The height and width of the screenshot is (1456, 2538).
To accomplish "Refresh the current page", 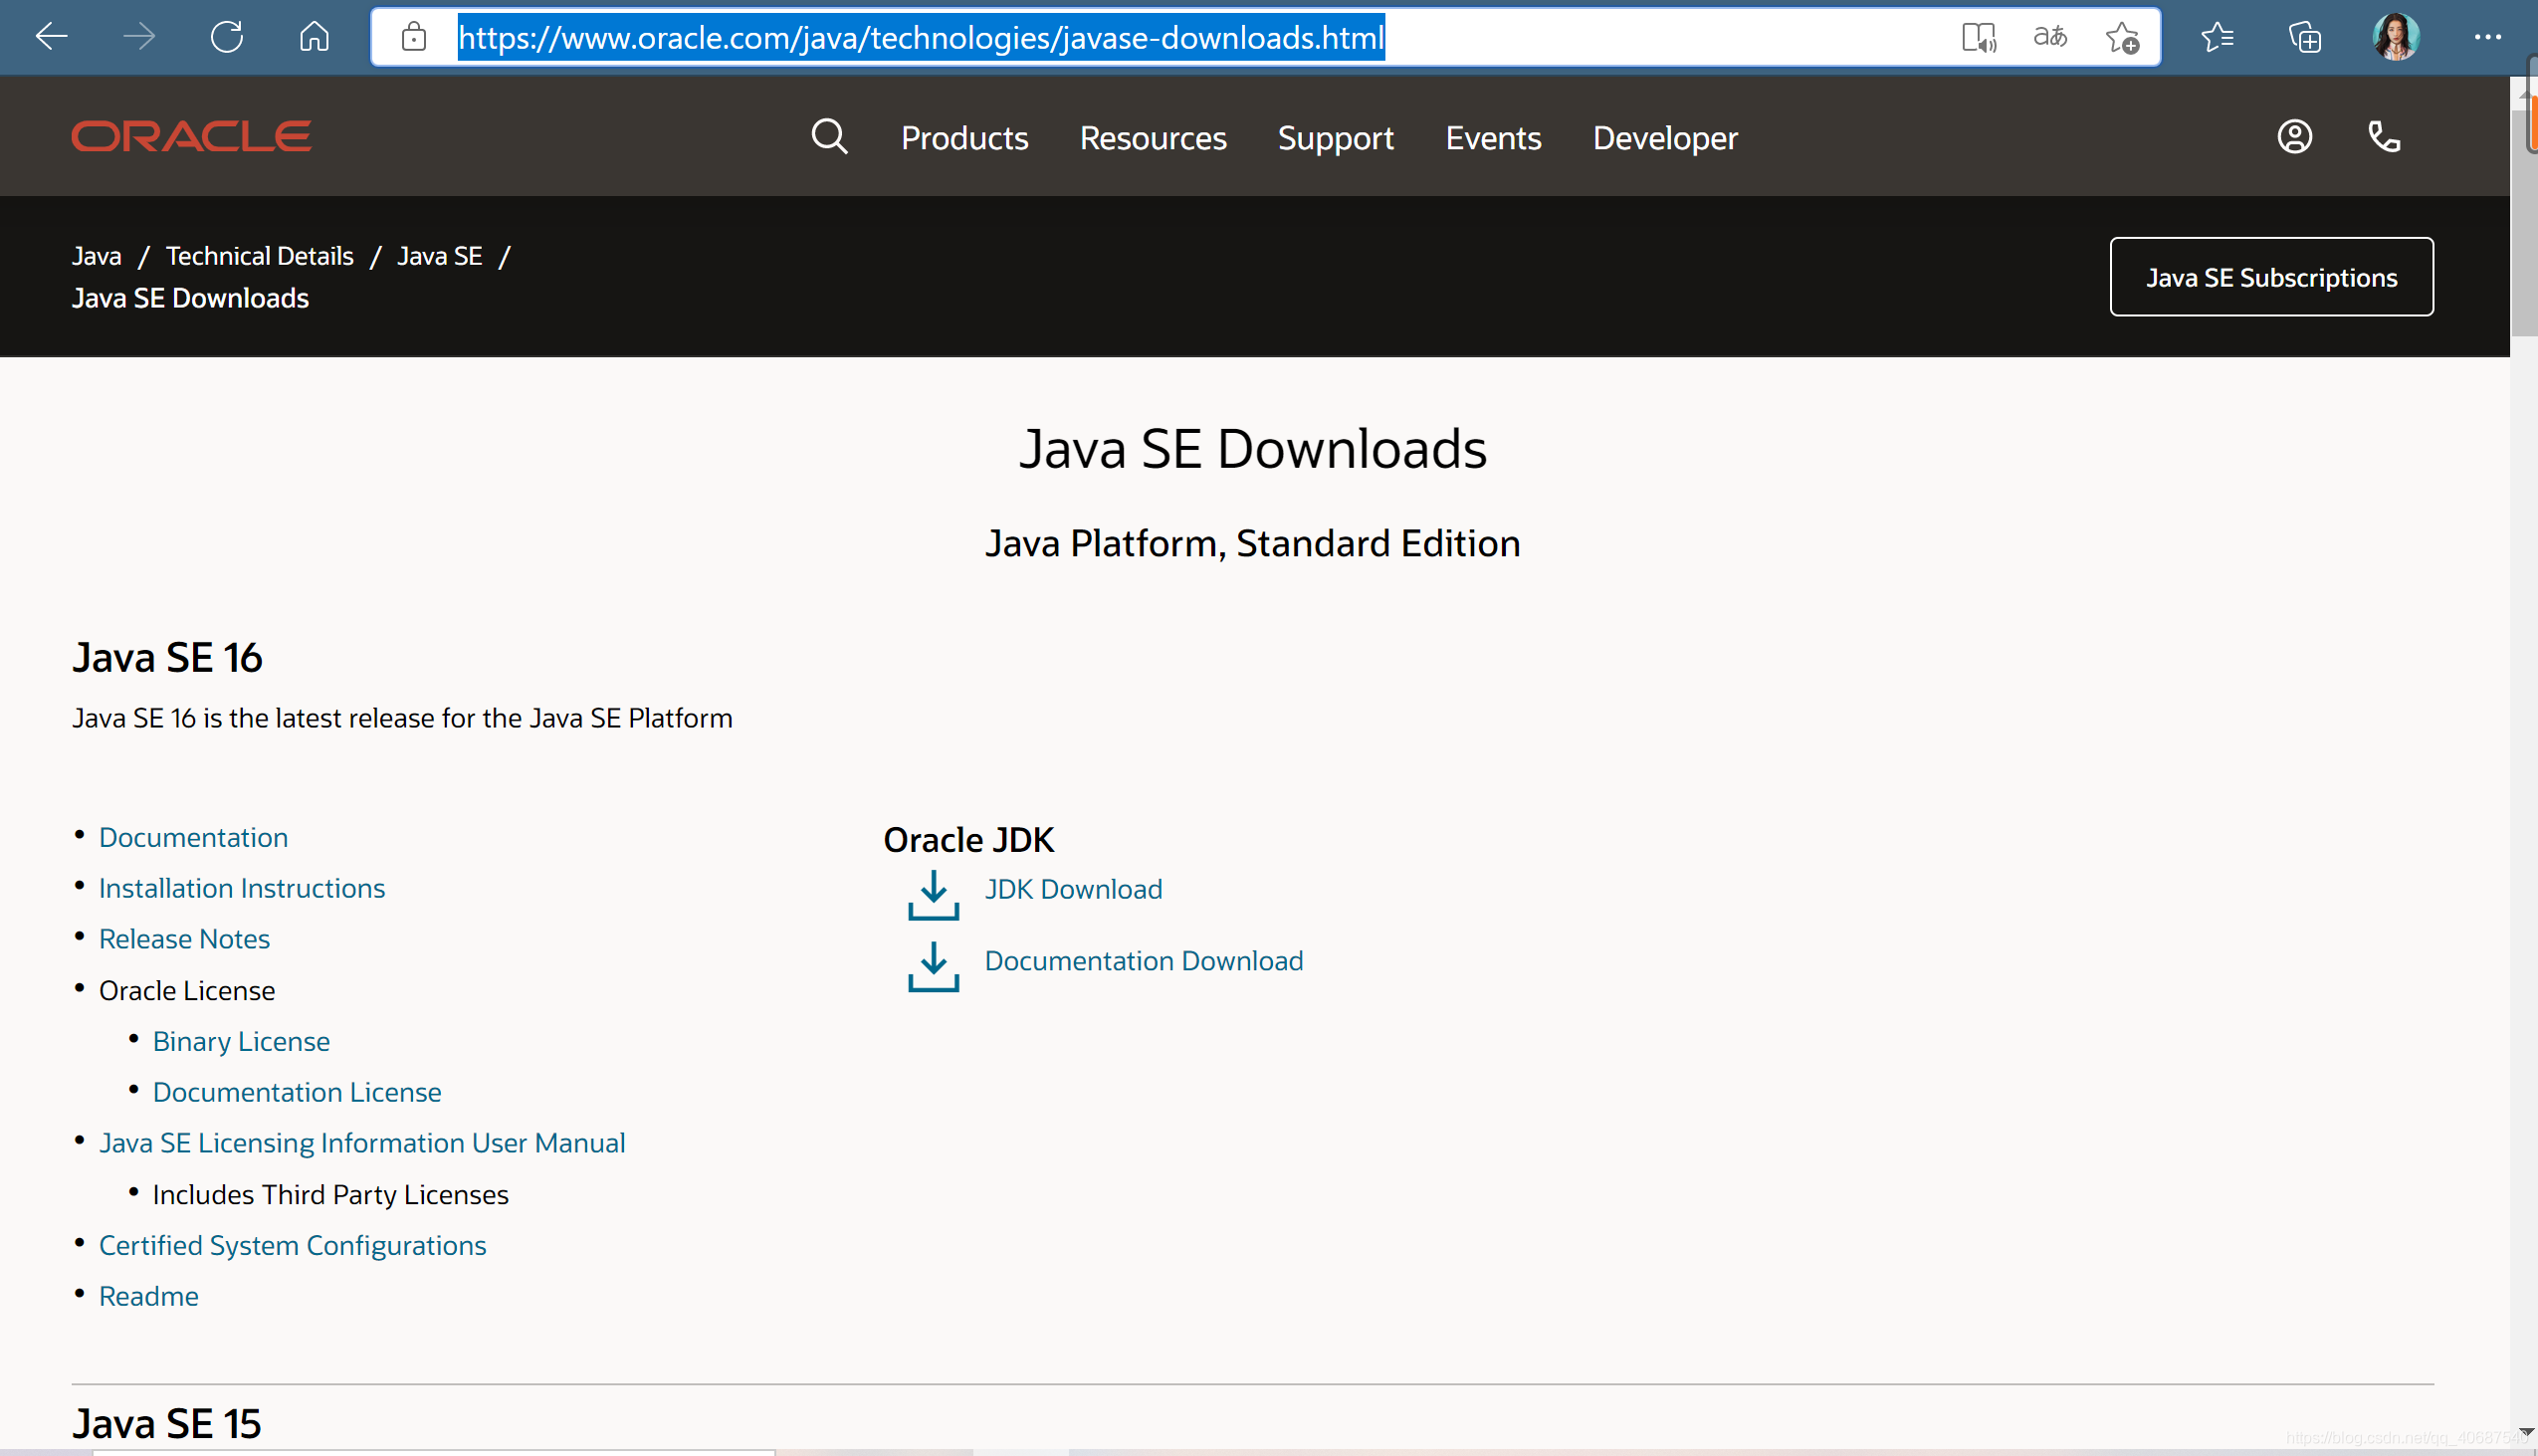I will 227,37.
